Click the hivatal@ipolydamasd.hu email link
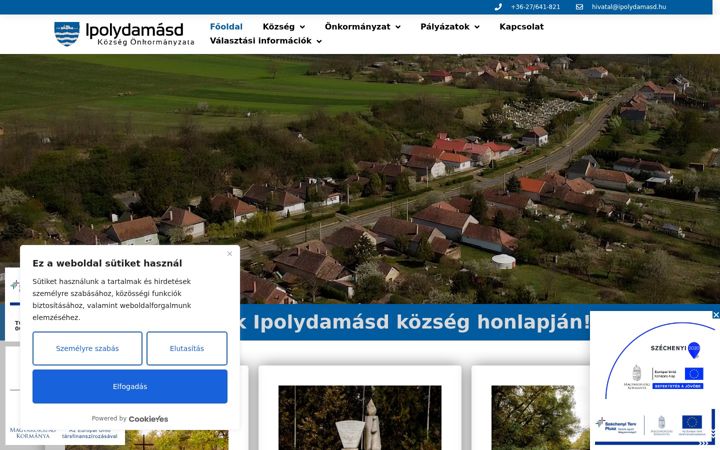The height and width of the screenshot is (450, 720). tap(629, 7)
